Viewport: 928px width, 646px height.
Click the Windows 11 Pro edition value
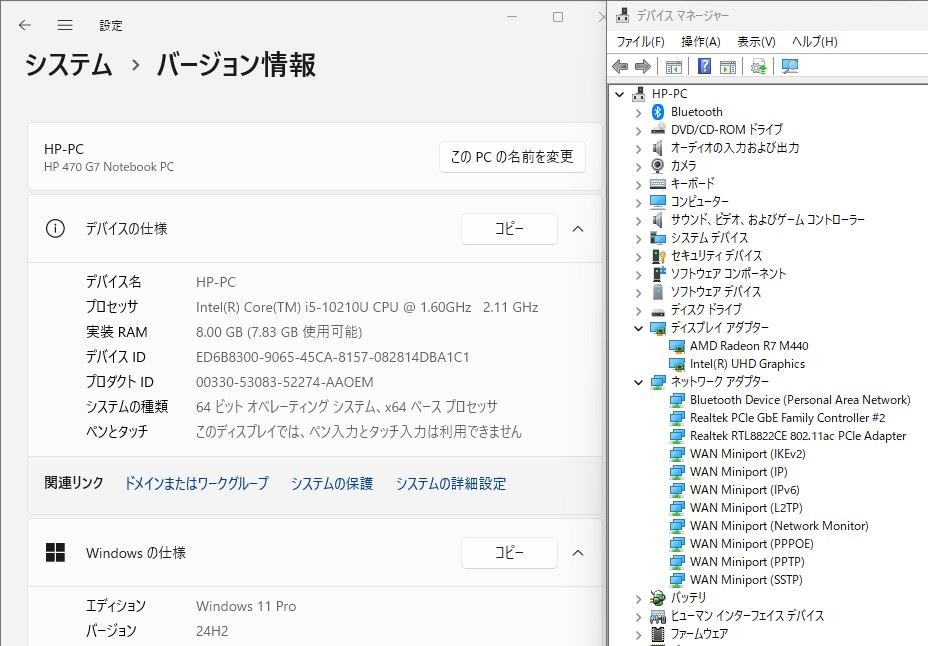pos(246,606)
